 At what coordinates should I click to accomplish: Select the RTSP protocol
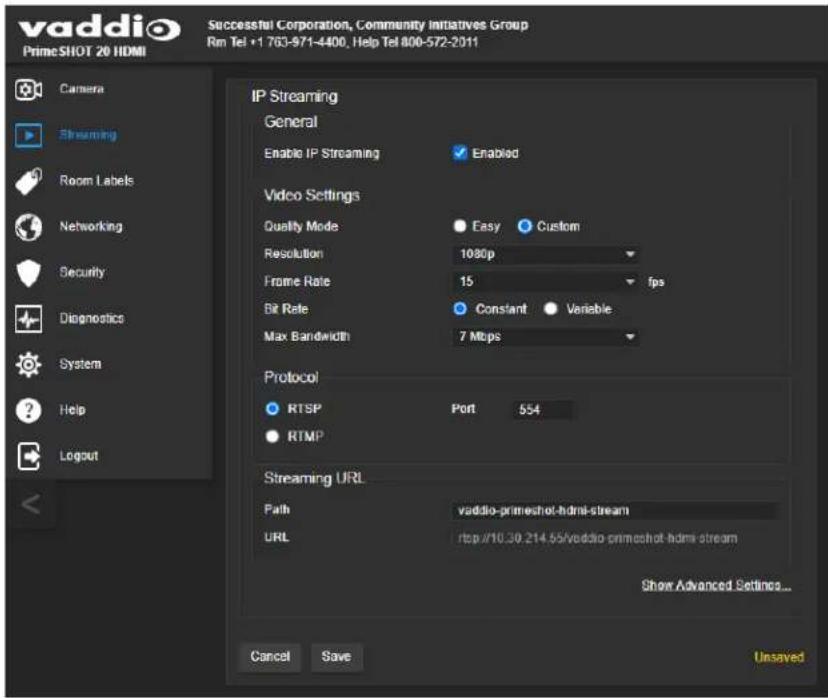272,409
